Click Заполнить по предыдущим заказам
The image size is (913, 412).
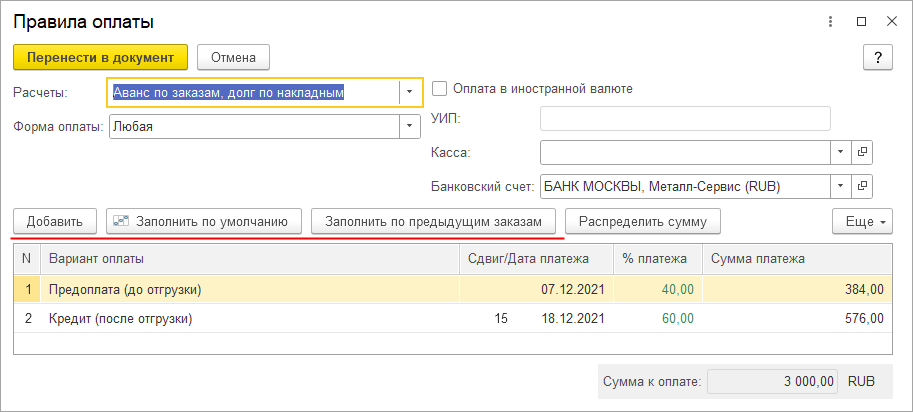pyautogui.click(x=433, y=221)
